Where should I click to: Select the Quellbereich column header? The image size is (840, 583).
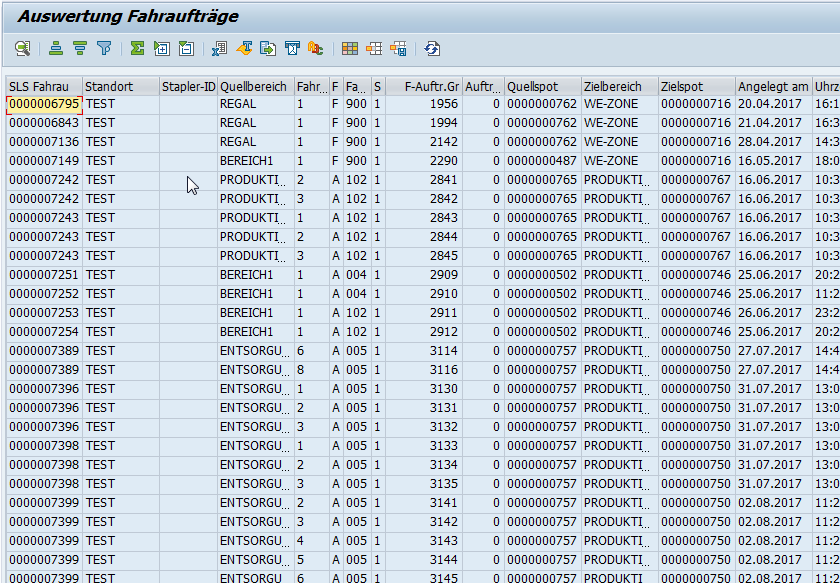tap(254, 87)
